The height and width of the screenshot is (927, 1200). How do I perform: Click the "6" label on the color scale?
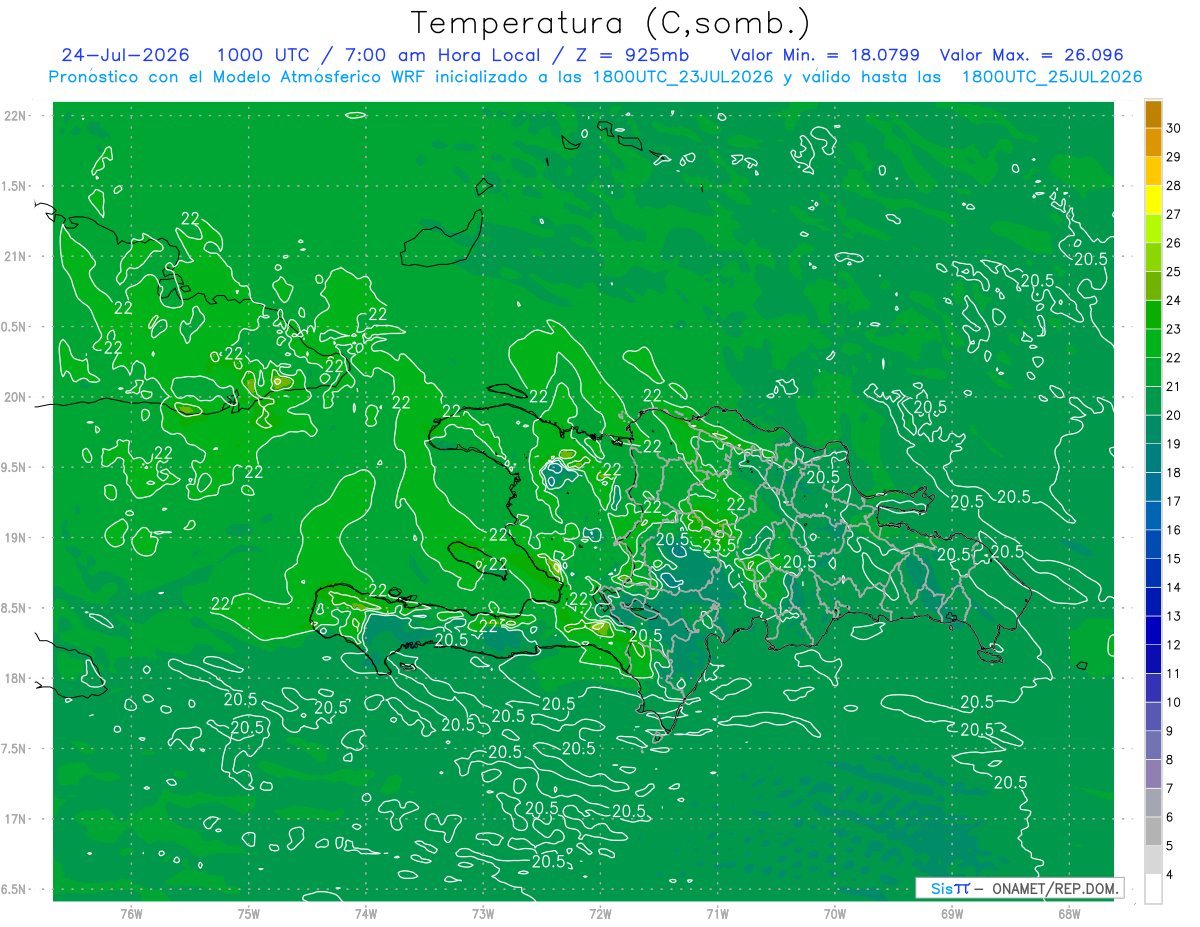coord(1171,817)
